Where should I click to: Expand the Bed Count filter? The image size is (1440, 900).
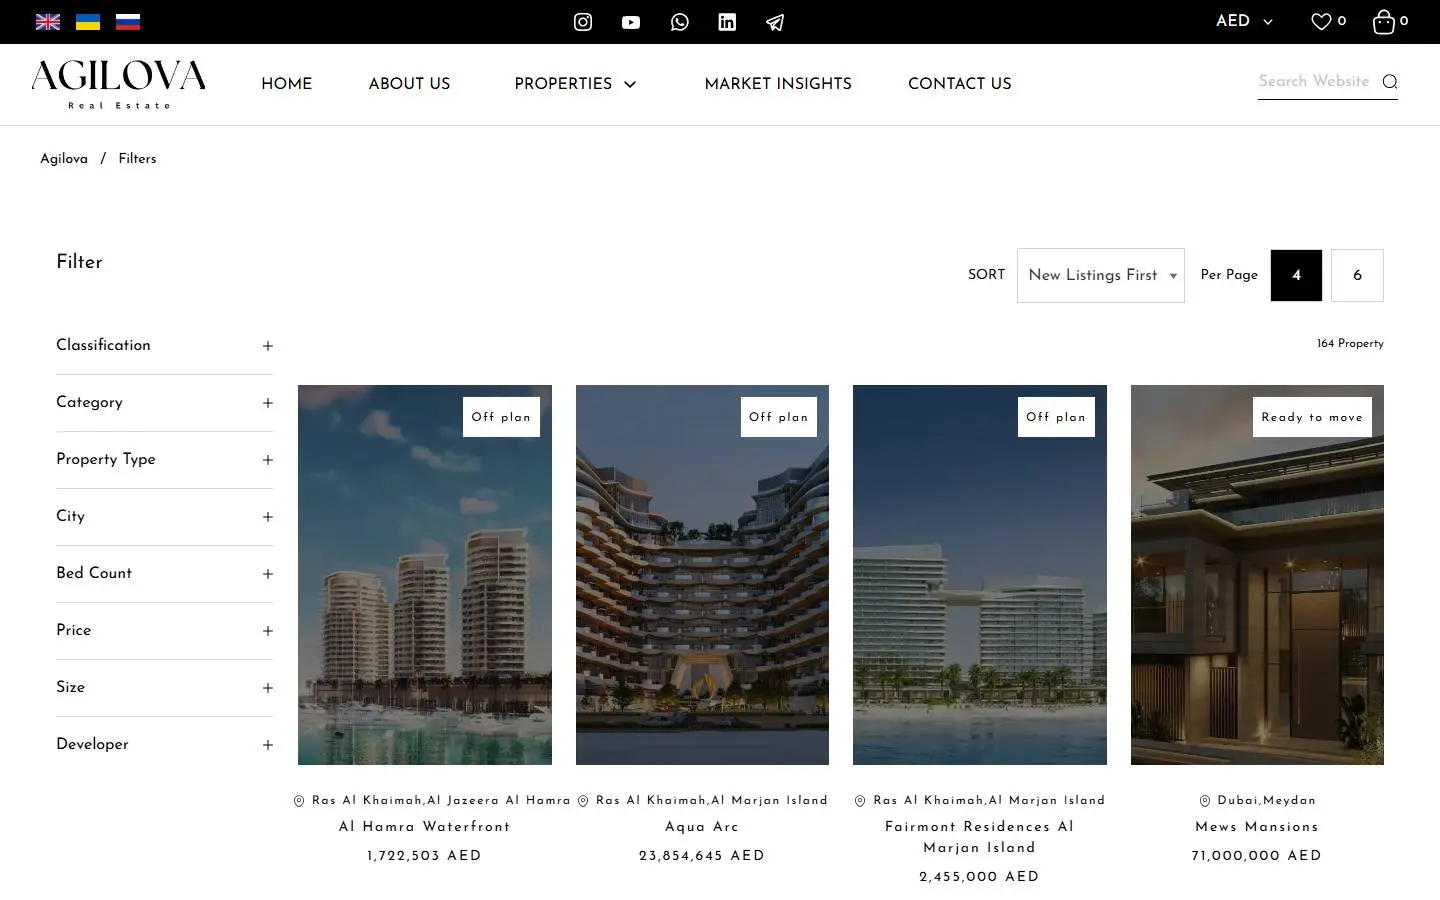tap(164, 573)
